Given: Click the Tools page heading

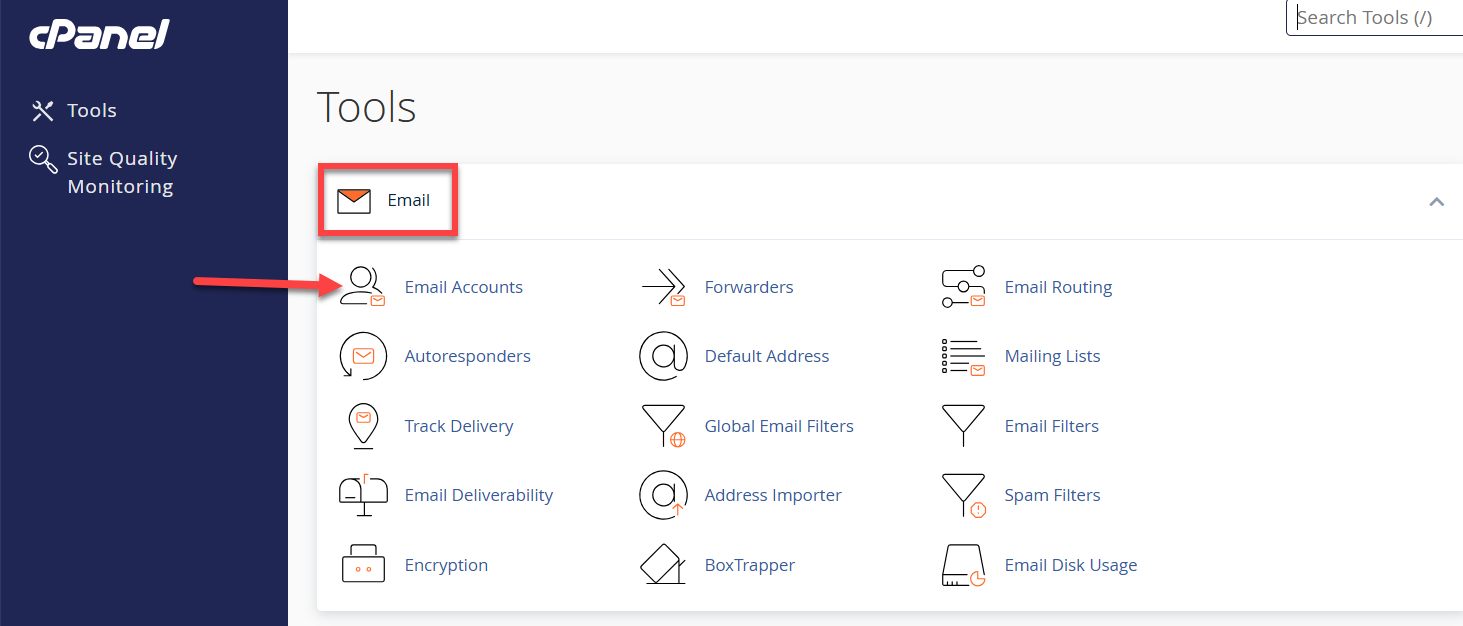Looking at the screenshot, I should [x=366, y=107].
